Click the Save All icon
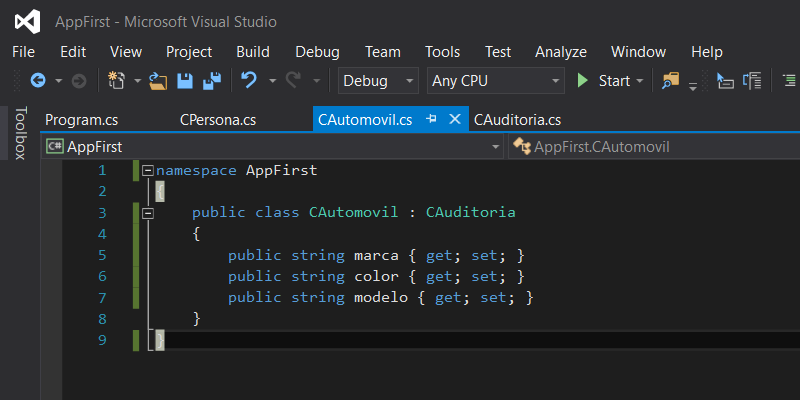The height and width of the screenshot is (400, 800). tap(212, 81)
